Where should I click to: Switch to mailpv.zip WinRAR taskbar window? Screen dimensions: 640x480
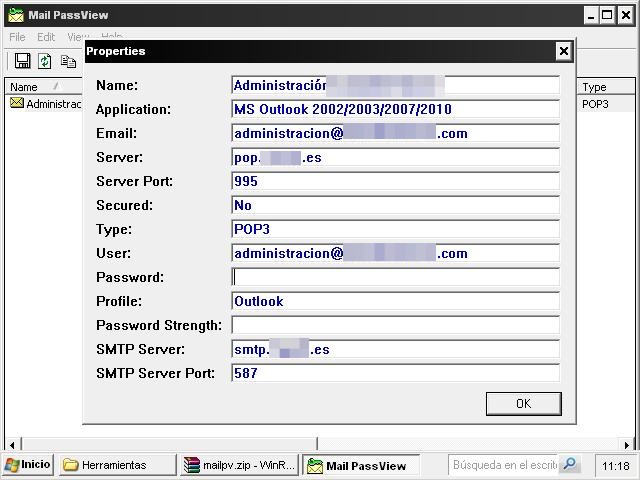pyautogui.click(x=240, y=465)
